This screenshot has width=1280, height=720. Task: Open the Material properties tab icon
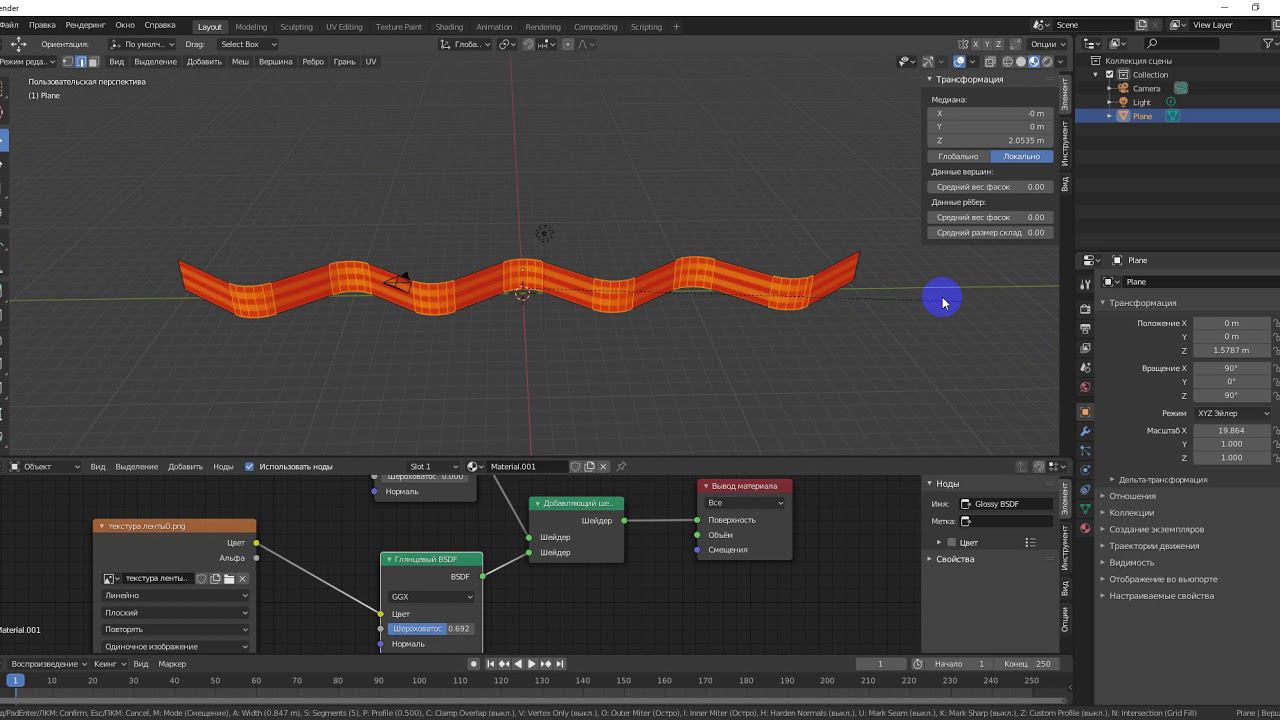point(1085,528)
